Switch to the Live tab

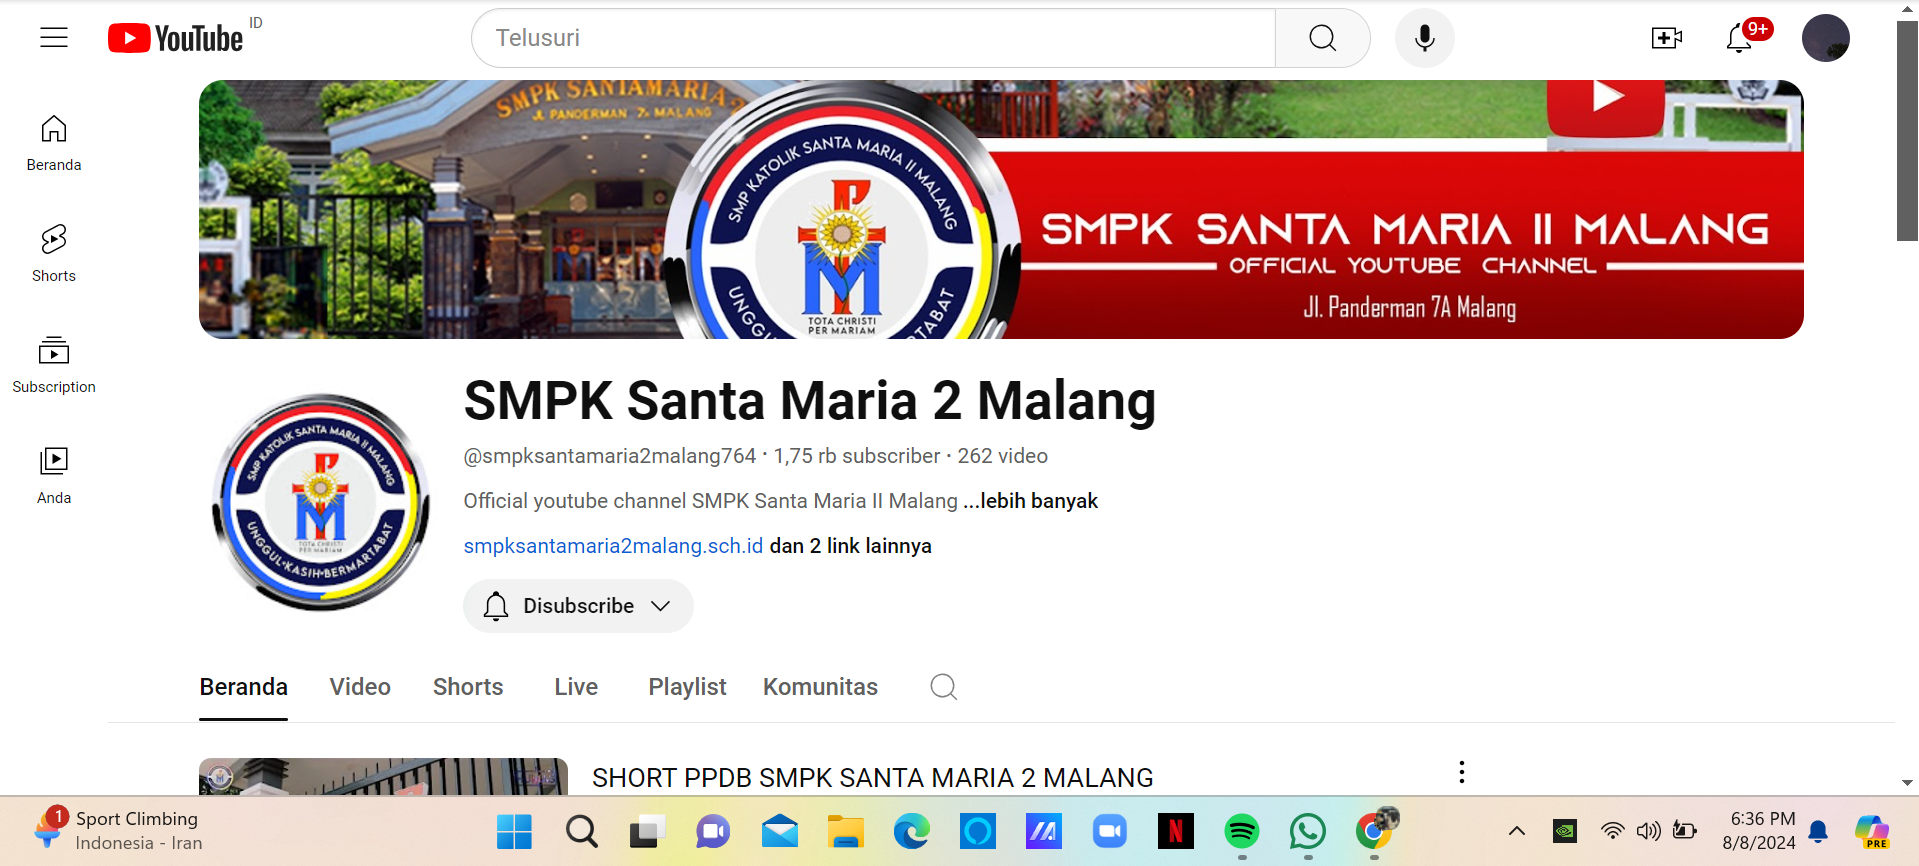click(576, 687)
